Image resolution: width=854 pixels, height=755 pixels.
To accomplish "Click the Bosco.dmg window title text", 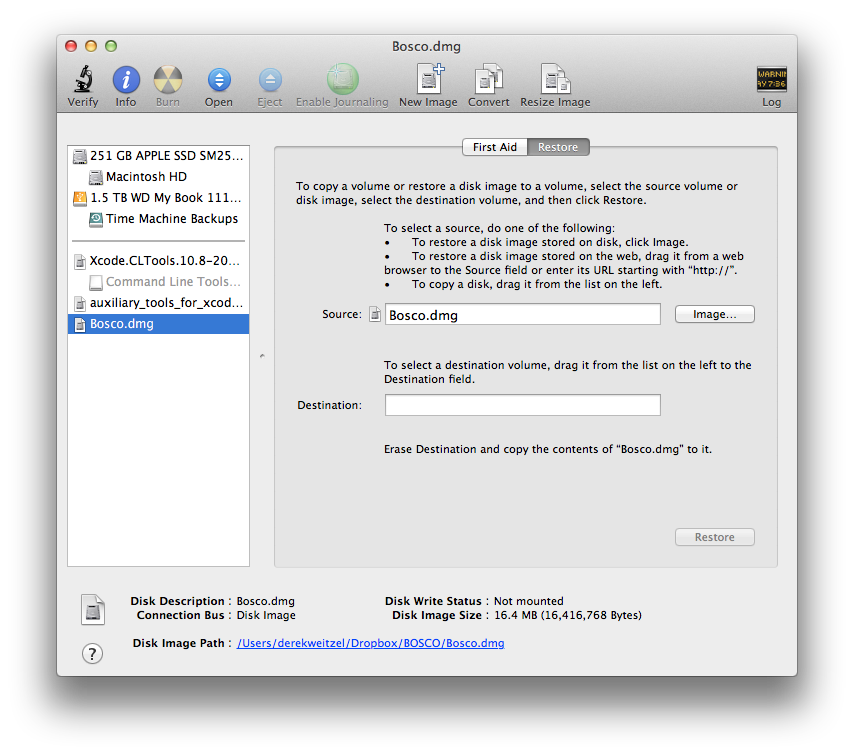I will pos(426,46).
